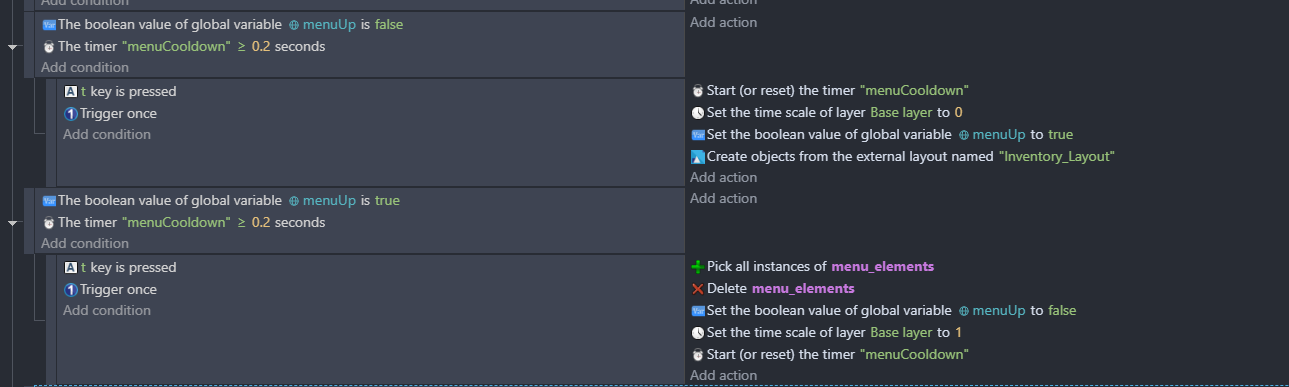
Task: Click the red X Delete action icon
Action: (698, 288)
